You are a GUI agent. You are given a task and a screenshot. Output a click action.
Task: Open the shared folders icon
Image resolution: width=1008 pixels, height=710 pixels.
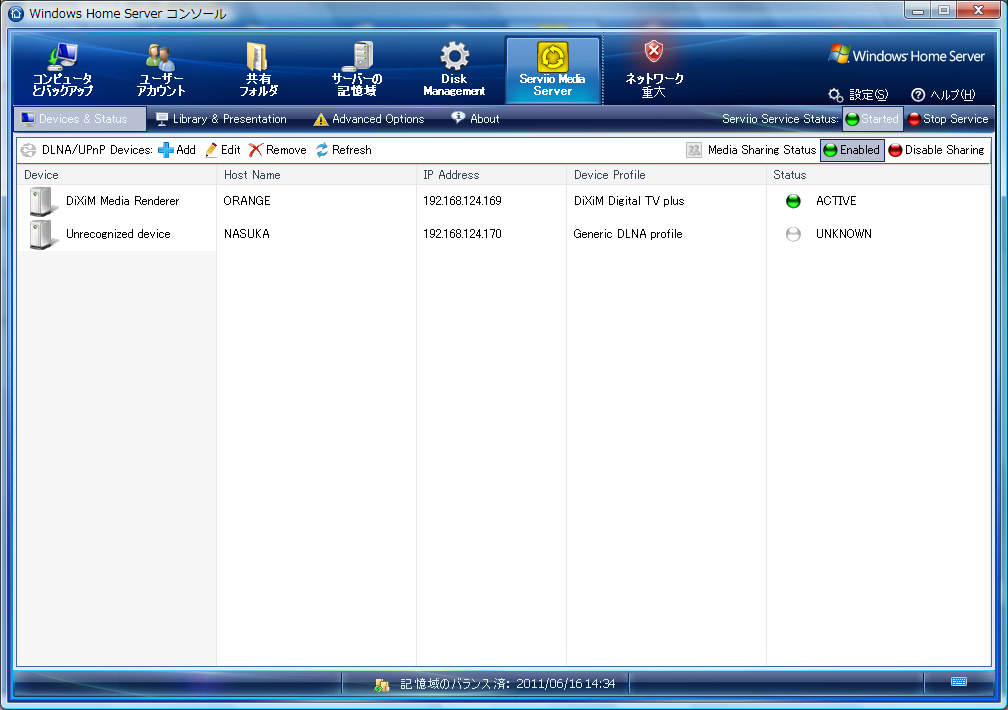[x=257, y=56]
